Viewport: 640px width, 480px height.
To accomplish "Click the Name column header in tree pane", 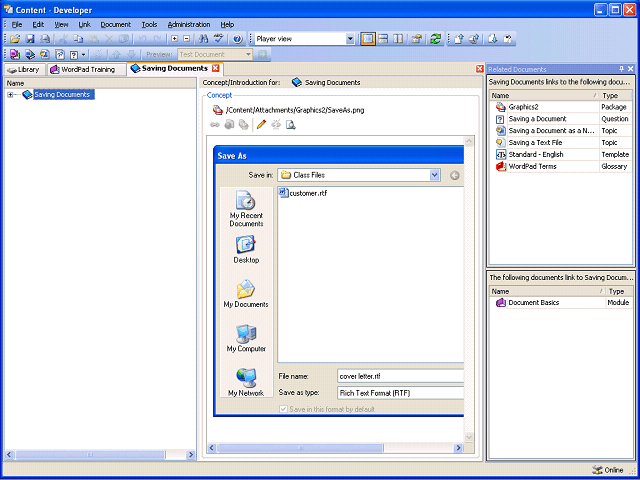I will [100, 83].
